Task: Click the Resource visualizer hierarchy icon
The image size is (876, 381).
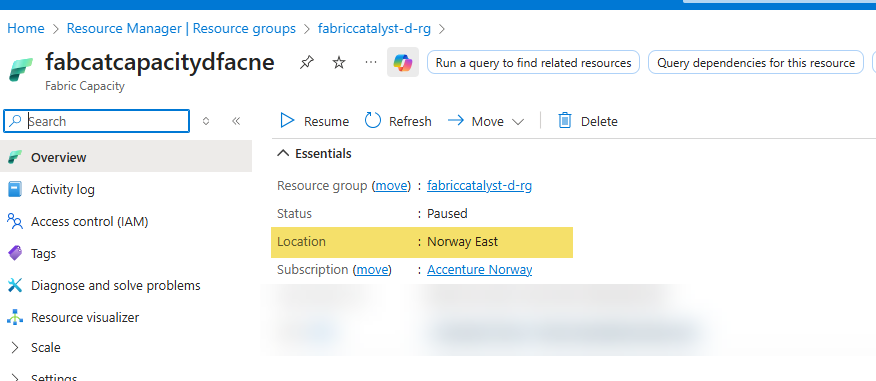Action: click(x=15, y=317)
